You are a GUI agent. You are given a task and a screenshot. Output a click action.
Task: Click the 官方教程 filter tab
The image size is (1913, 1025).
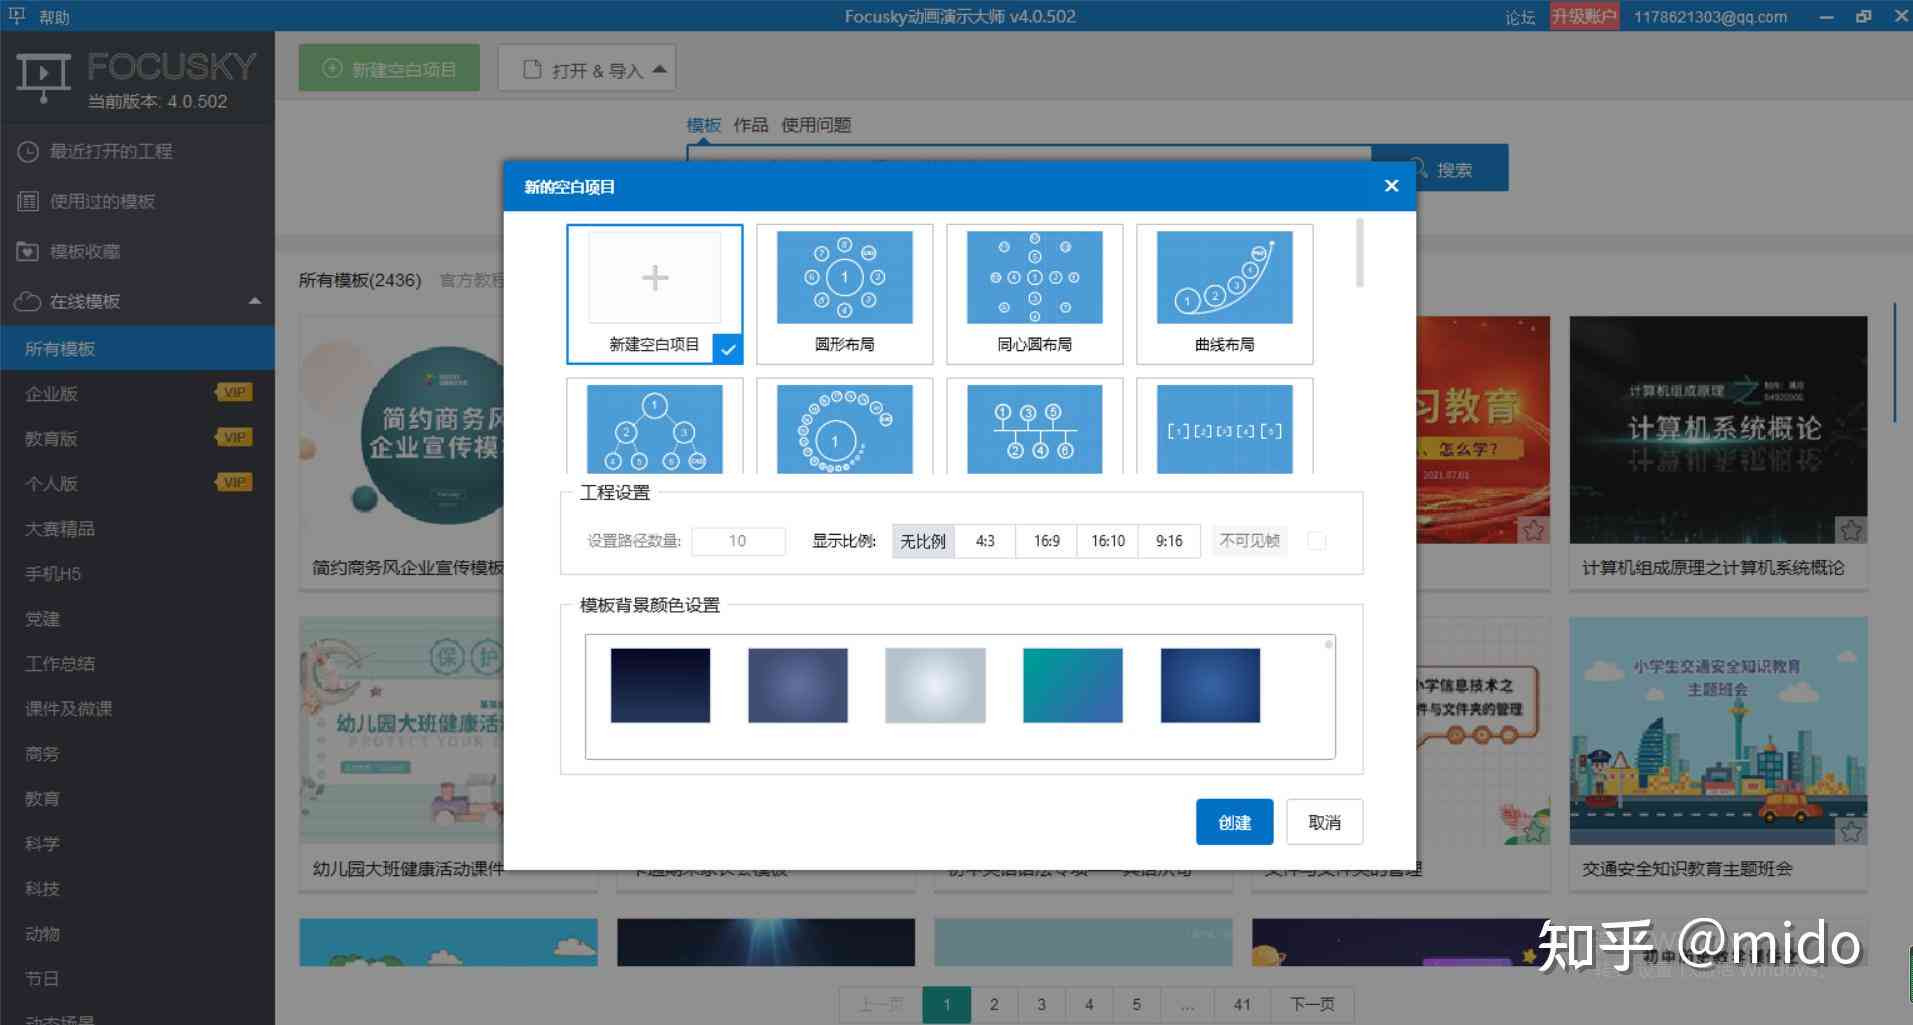click(472, 280)
